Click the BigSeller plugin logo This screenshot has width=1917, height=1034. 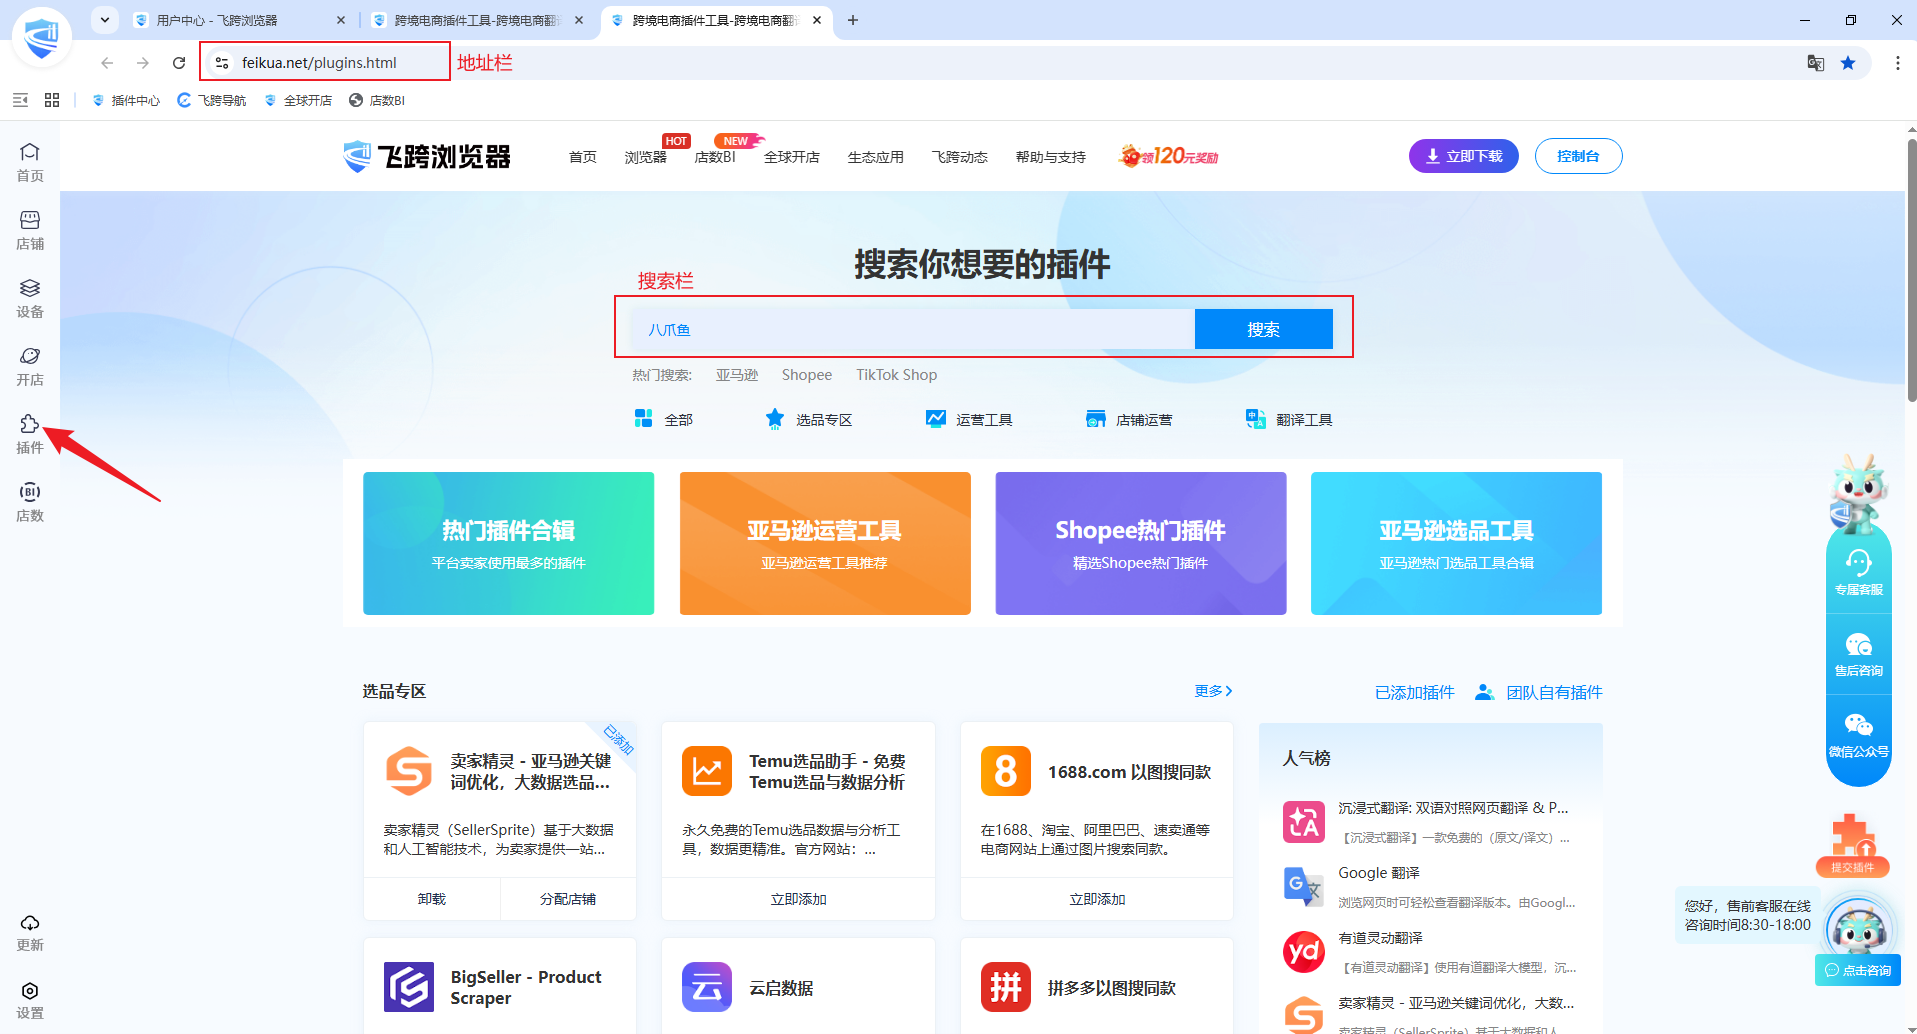(x=409, y=987)
